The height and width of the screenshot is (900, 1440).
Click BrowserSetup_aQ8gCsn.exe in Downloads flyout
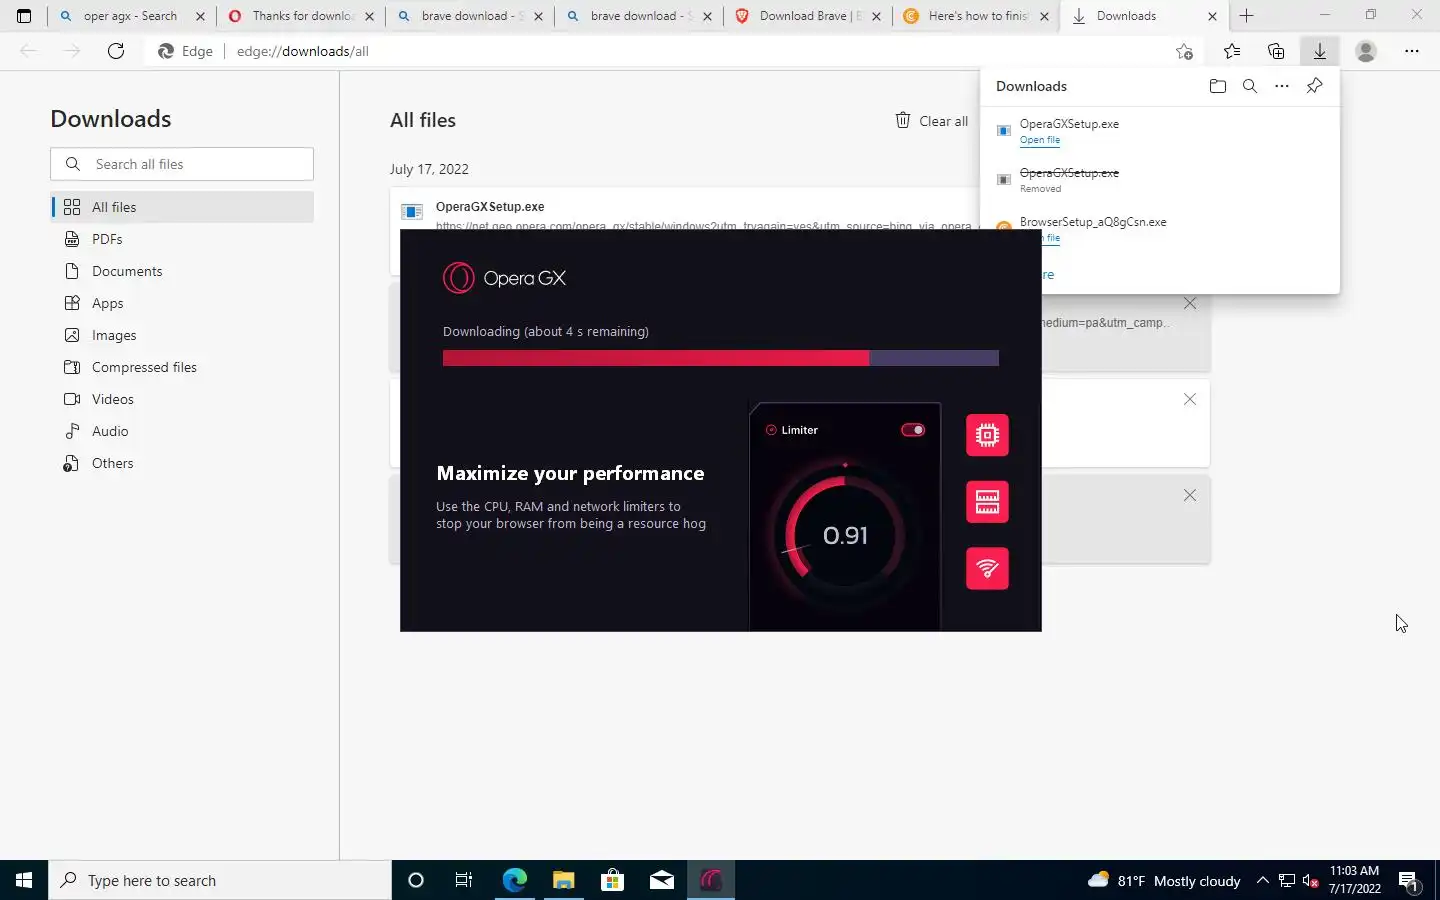point(1093,222)
